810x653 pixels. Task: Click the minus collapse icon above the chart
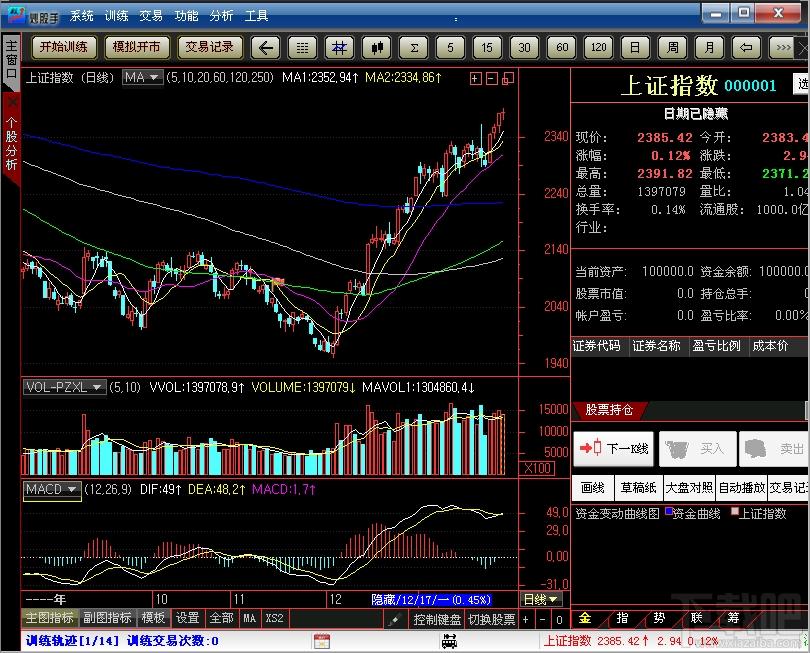coord(492,79)
